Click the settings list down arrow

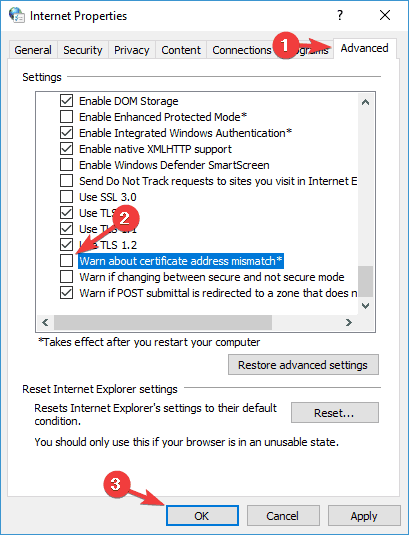[365, 305]
